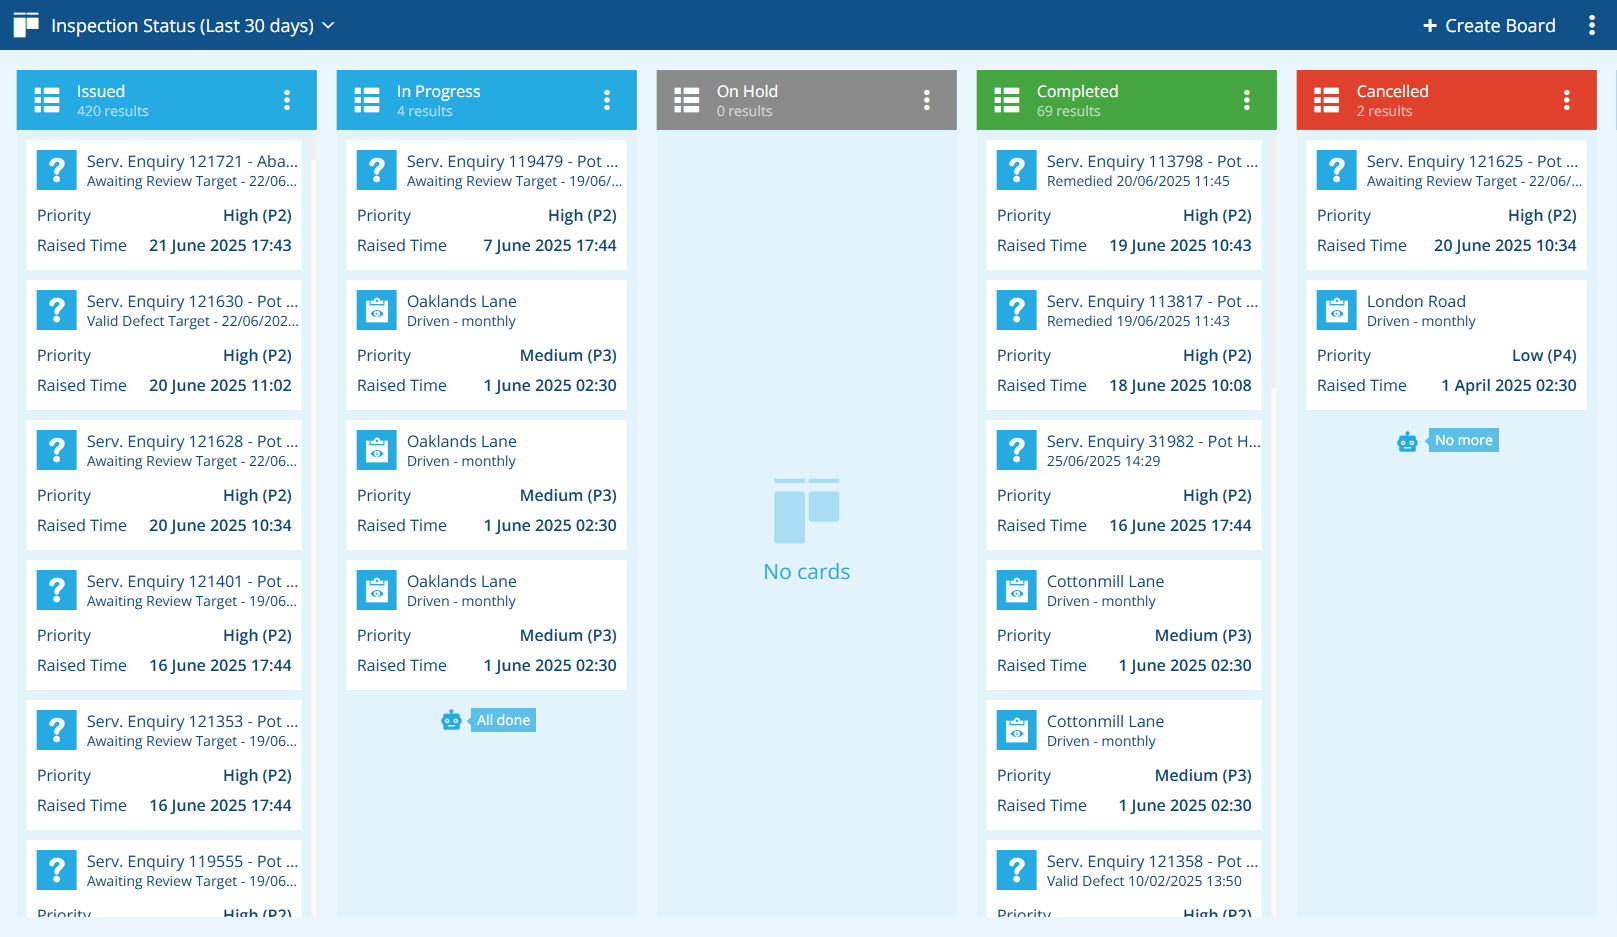The width and height of the screenshot is (1617, 937).
Task: Click question icon on Serv. Enquiry 31982
Action: [x=1017, y=450]
